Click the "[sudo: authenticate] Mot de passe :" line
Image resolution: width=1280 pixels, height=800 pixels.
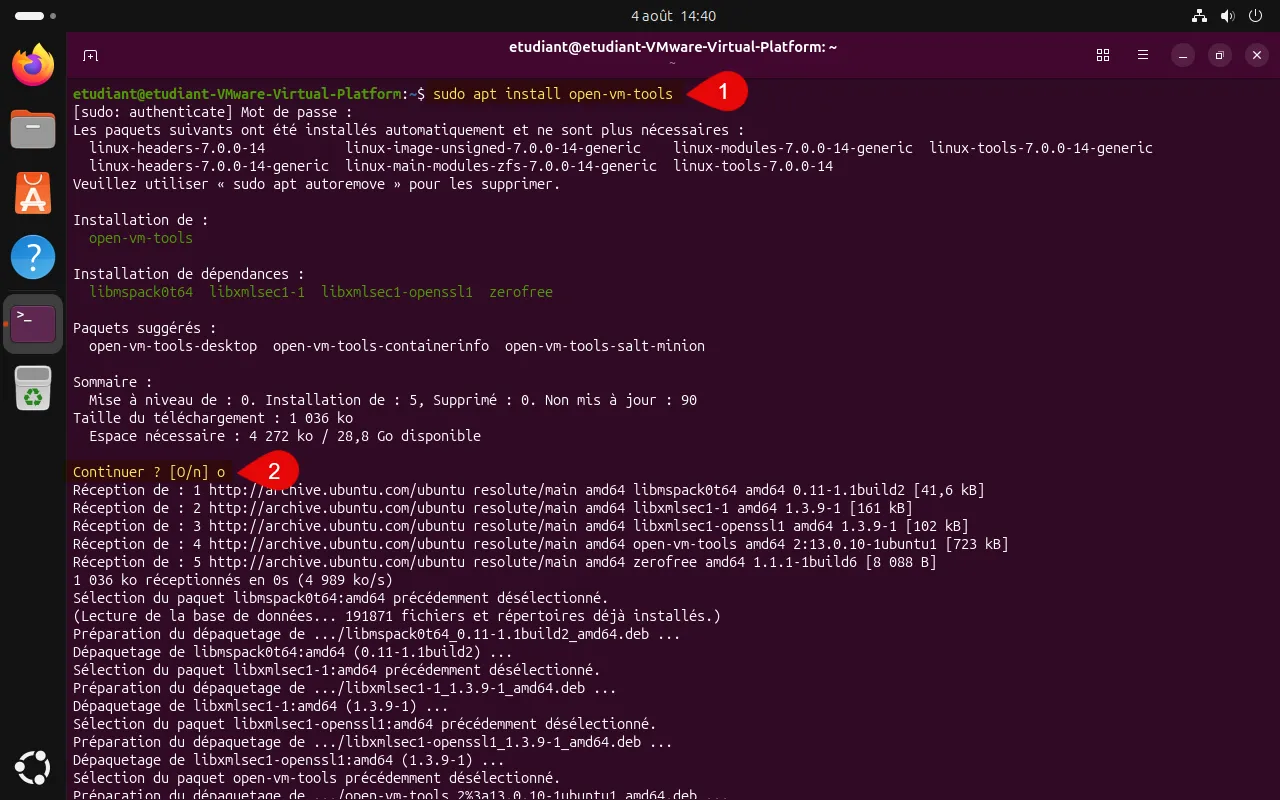tap(213, 112)
